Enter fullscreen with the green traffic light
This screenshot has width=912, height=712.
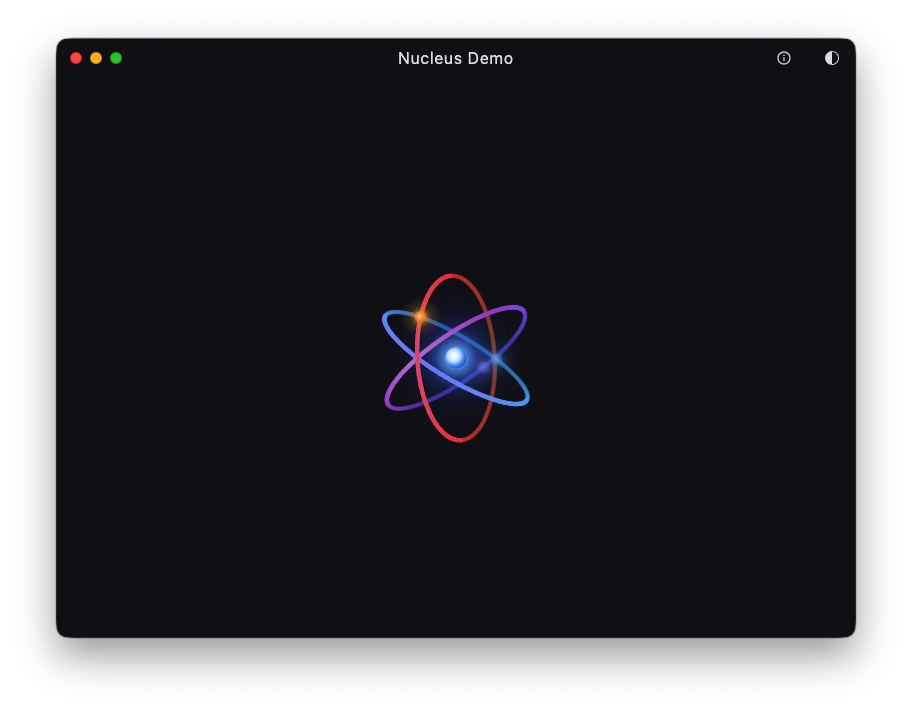tap(116, 58)
